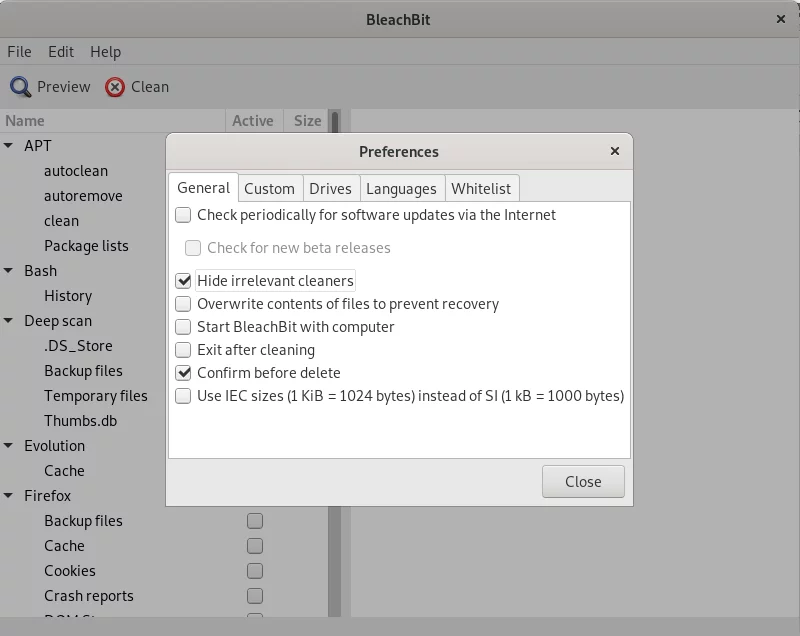Click the Clean toolbar label
The height and width of the screenshot is (636, 800).
pos(150,87)
